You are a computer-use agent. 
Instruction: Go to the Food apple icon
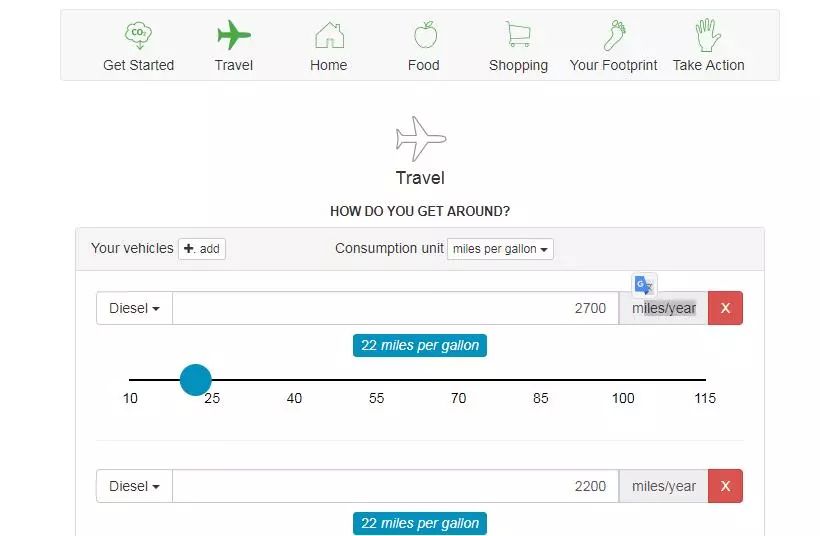click(425, 35)
